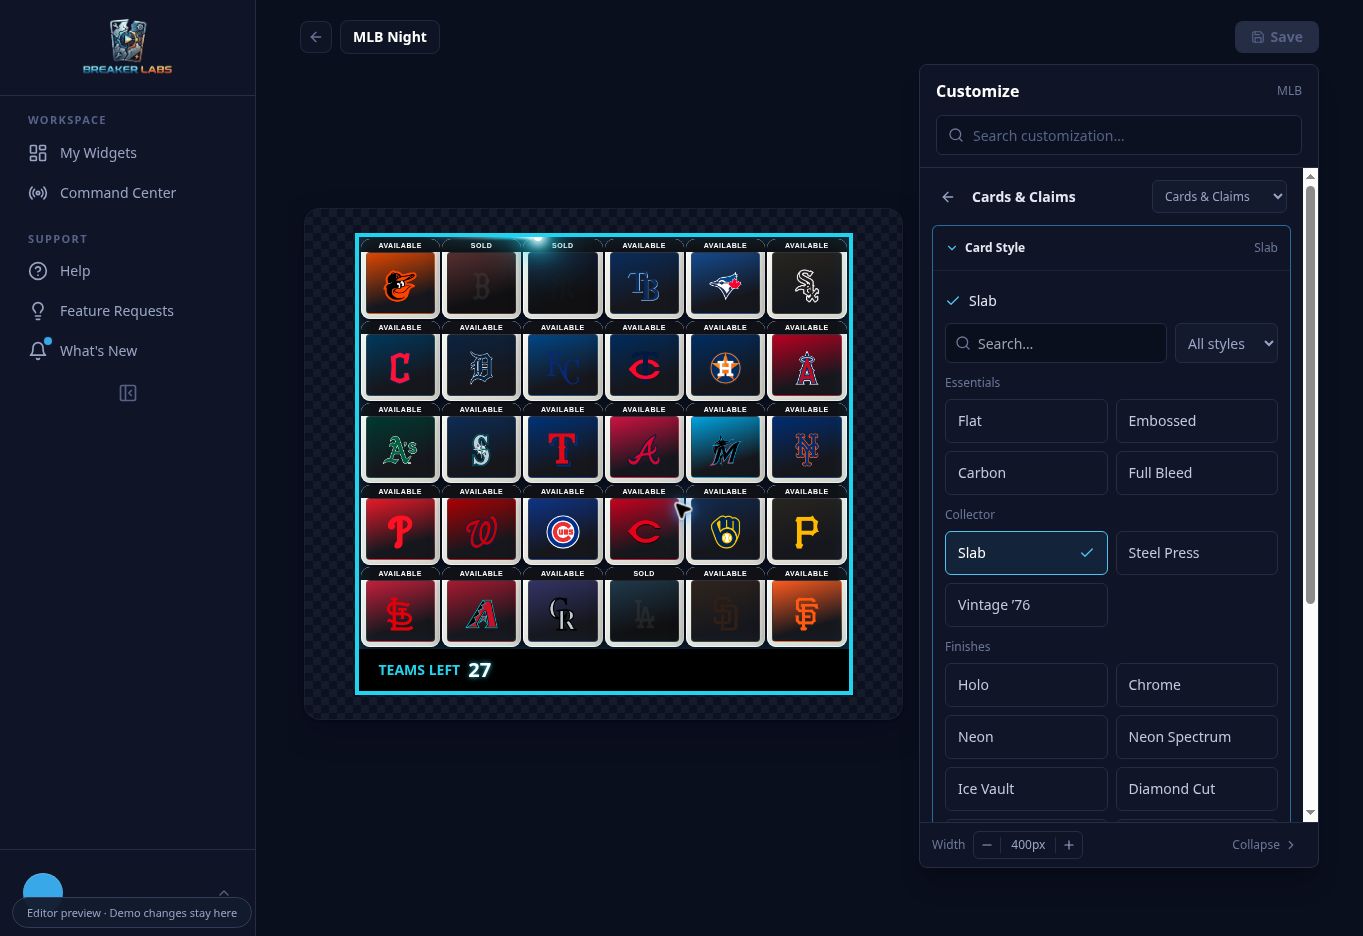
Task: Click the New York Mets card
Action: [x=806, y=441]
